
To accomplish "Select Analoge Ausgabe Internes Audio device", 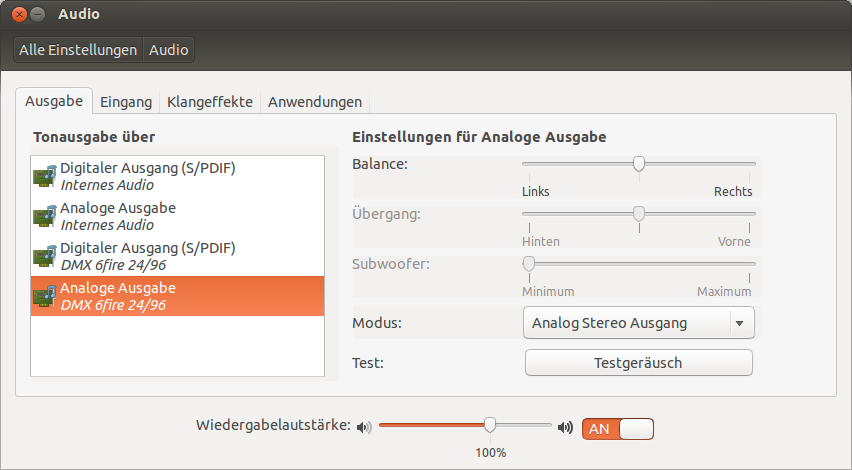I will (118, 216).
